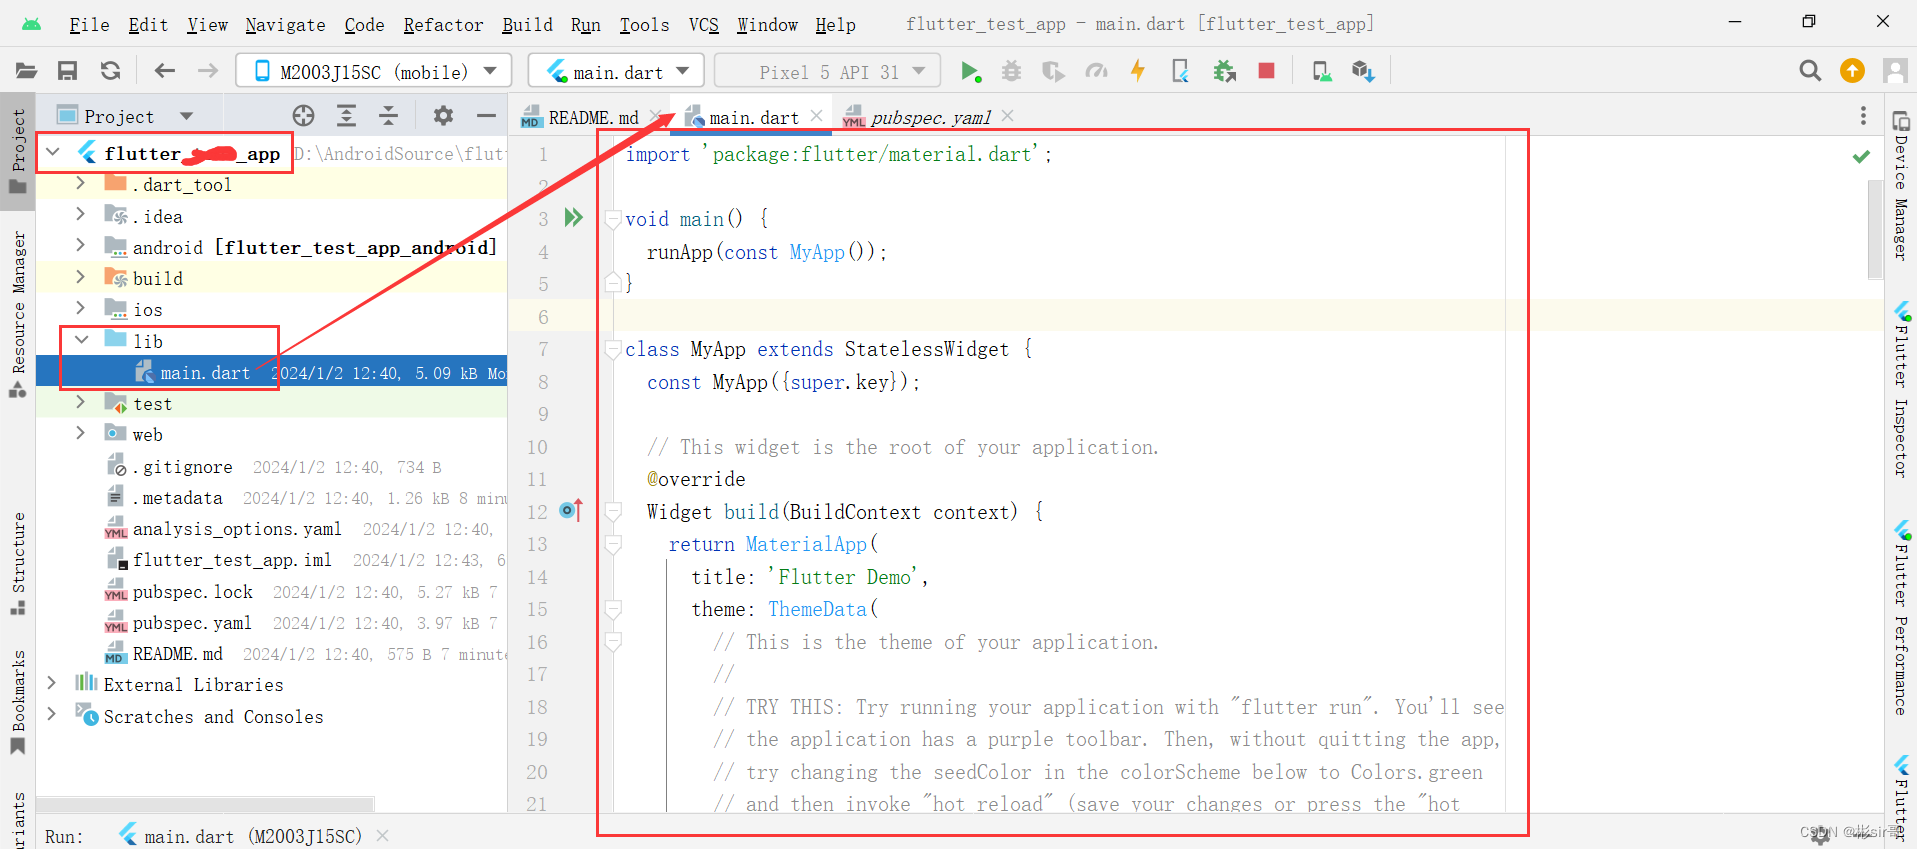Open Device Manager toolbar icon
1917x849 pixels.
tap(1321, 71)
